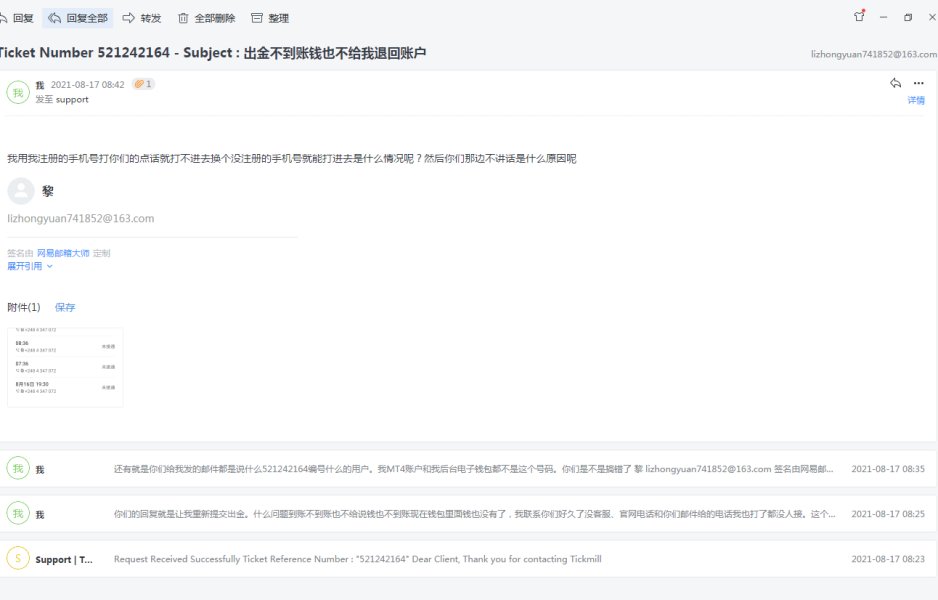The image size is (938, 600).
Task: Click Organize (整理) button
Action: [270, 19]
